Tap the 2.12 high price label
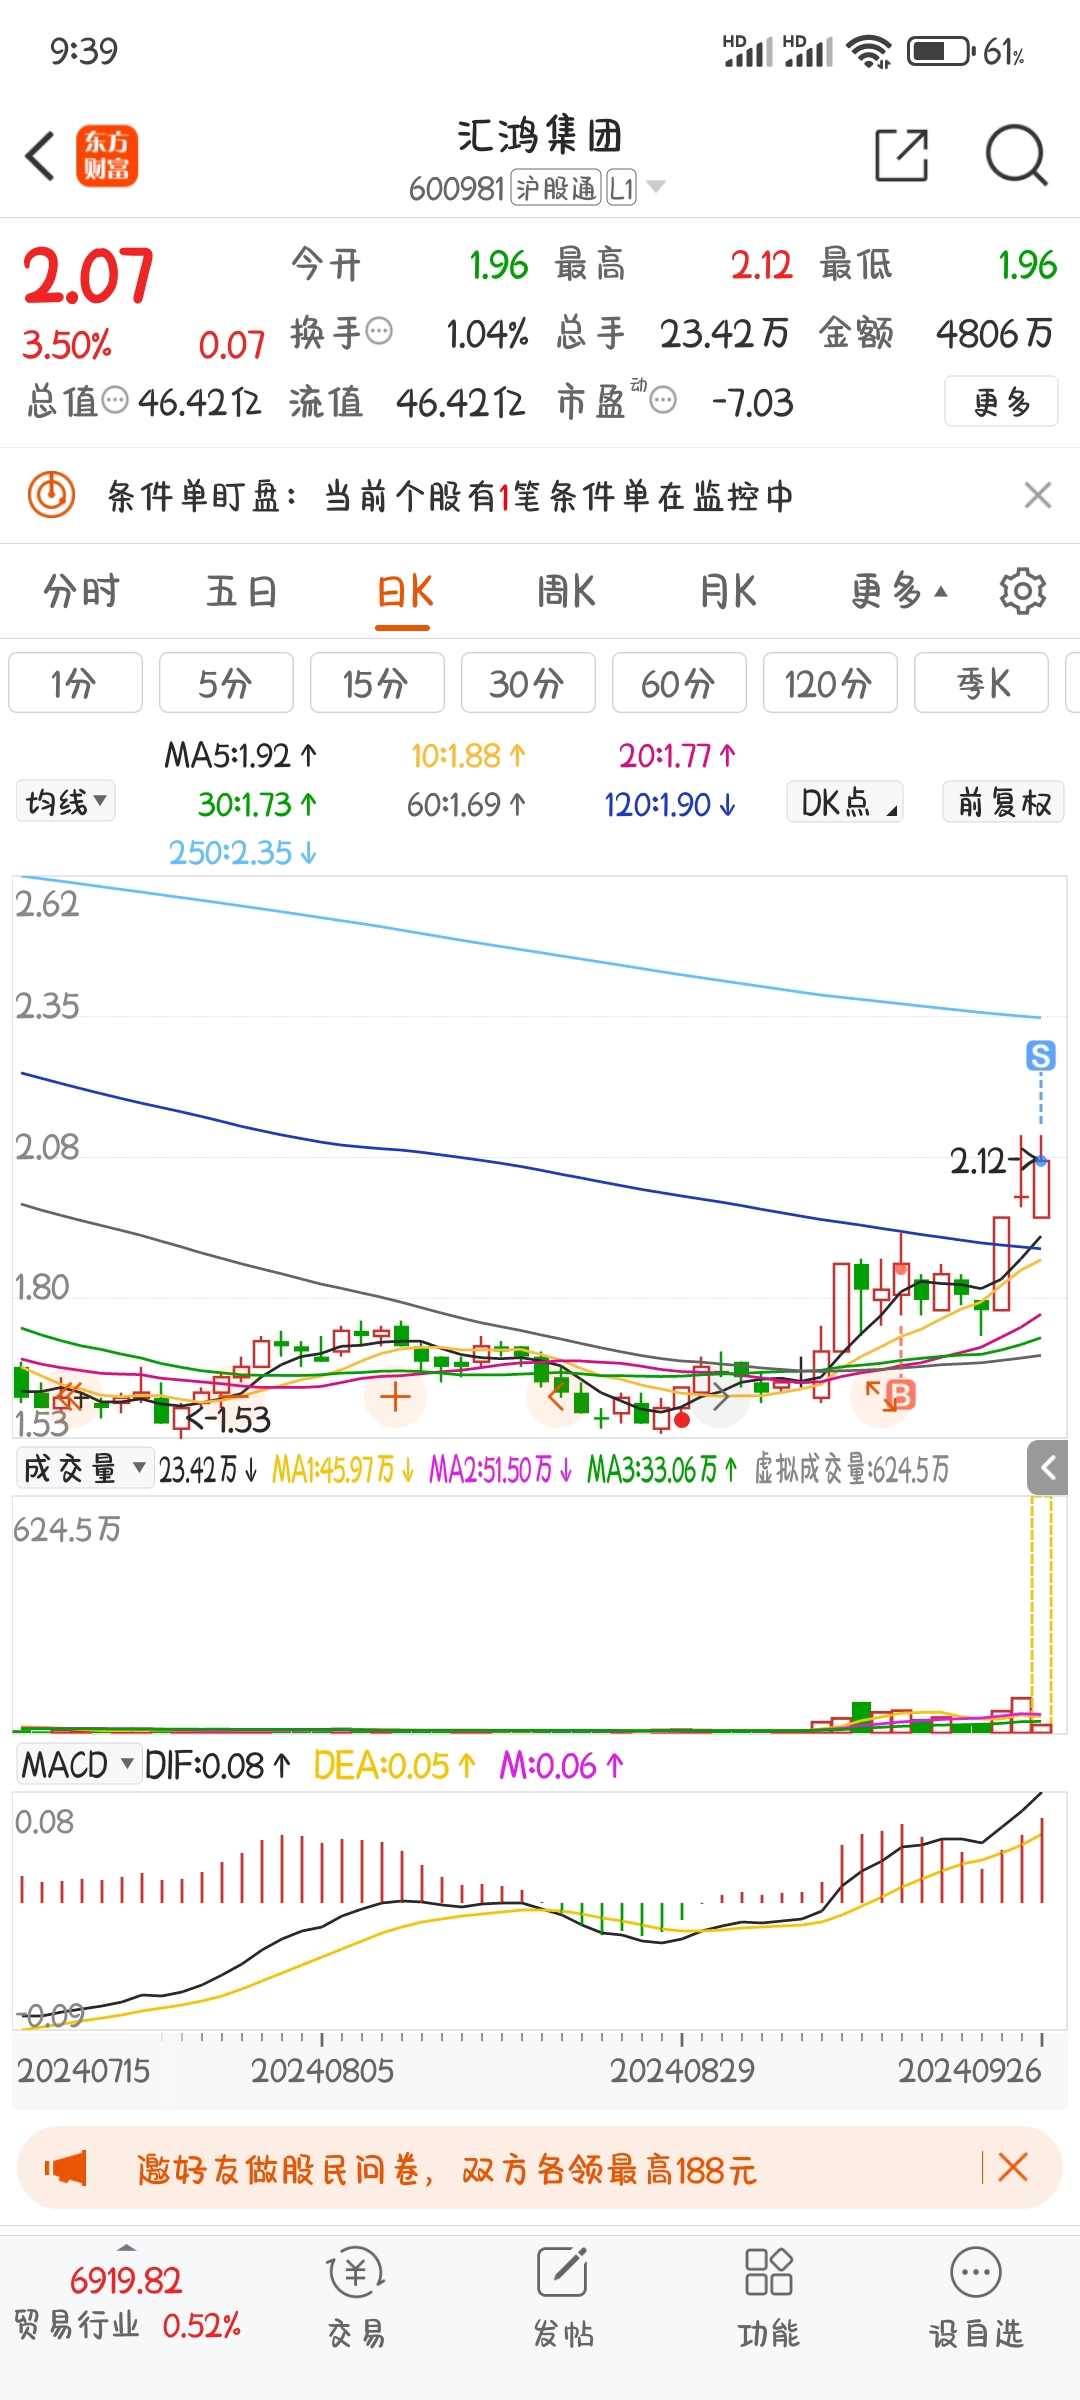 click(x=977, y=1161)
